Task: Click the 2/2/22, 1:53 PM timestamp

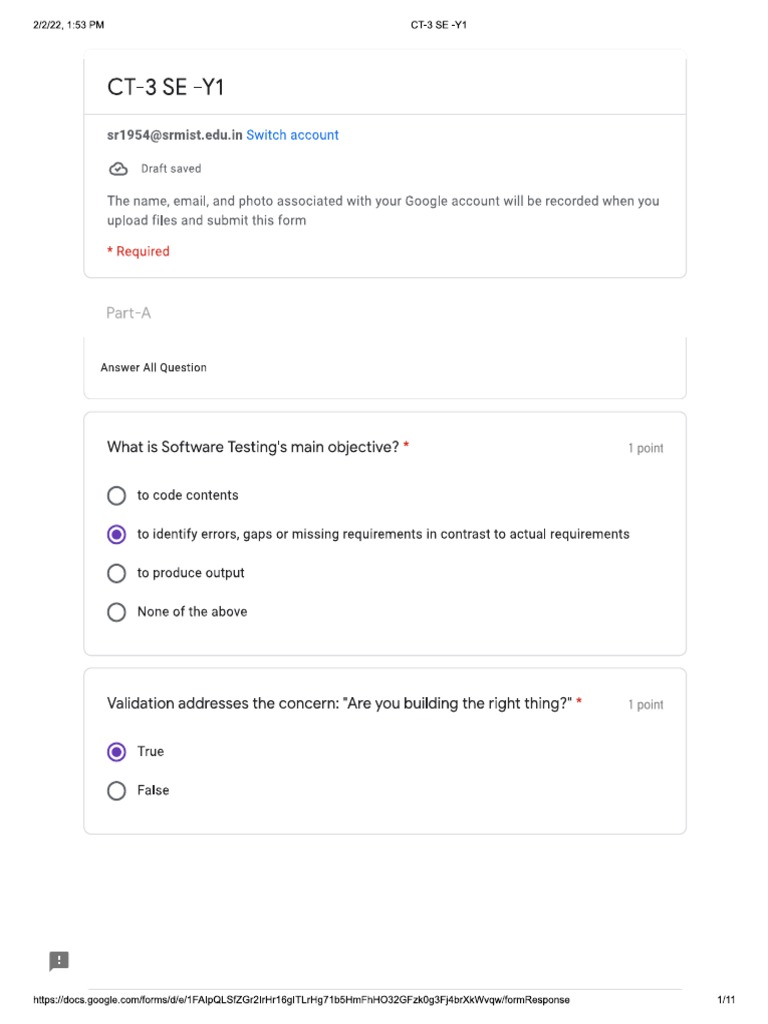Action: coord(68,25)
